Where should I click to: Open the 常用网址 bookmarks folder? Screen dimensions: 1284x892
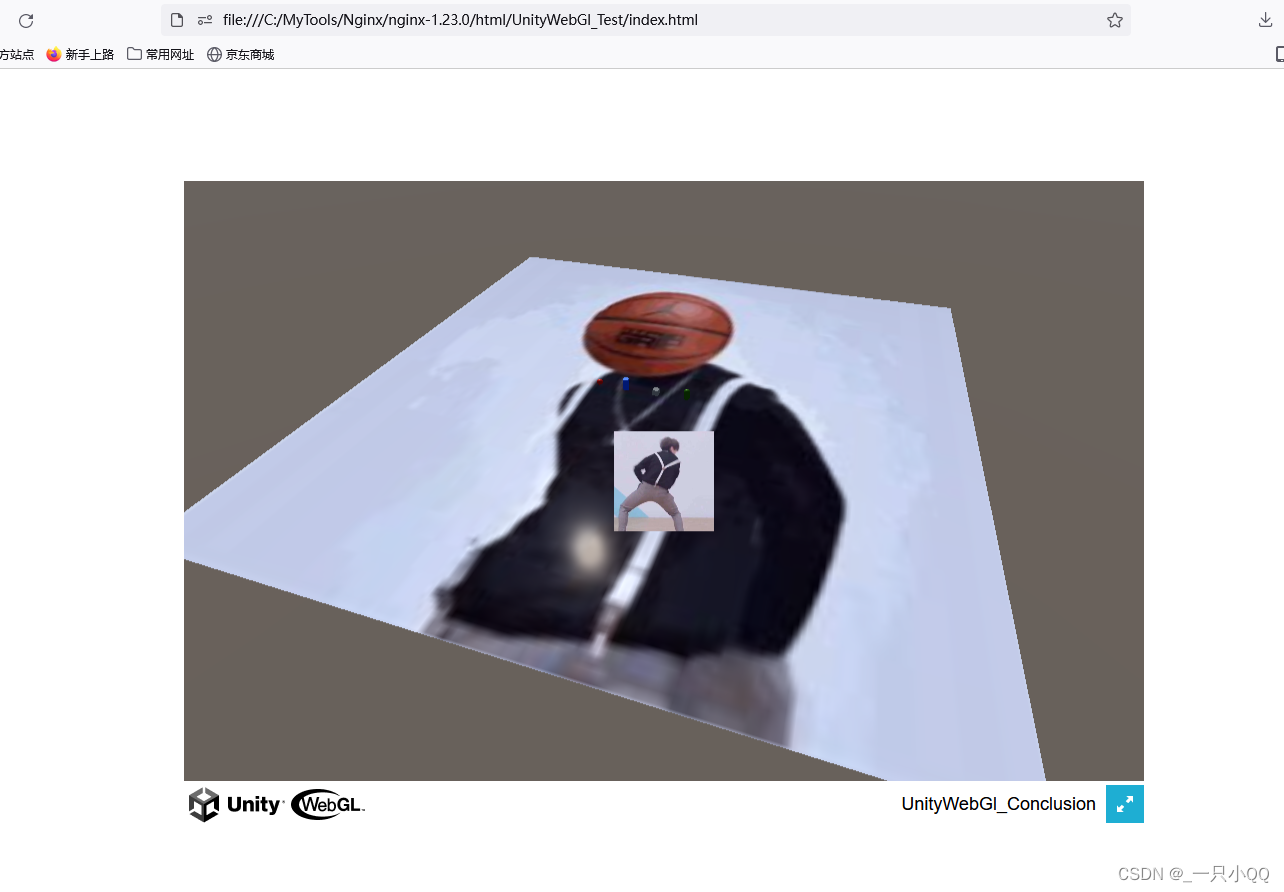point(161,55)
